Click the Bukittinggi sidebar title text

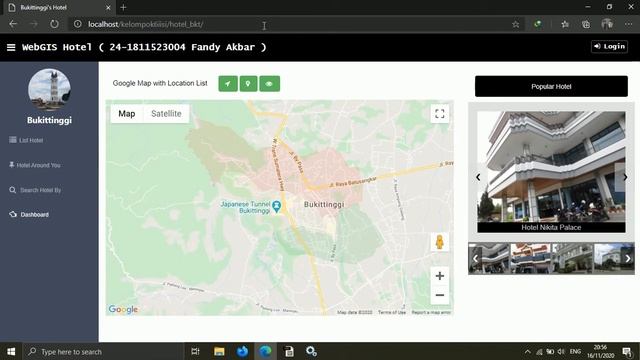point(49,120)
